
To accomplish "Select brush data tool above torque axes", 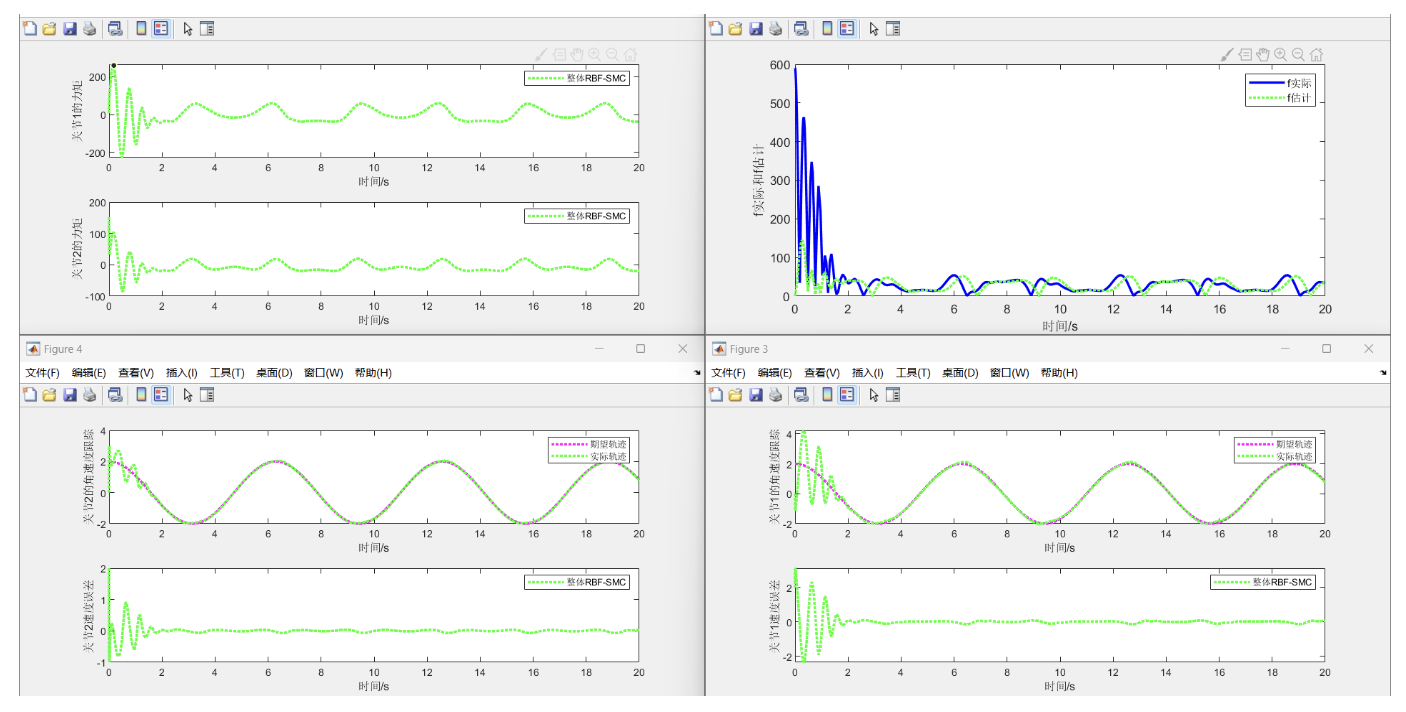I will coord(541,55).
